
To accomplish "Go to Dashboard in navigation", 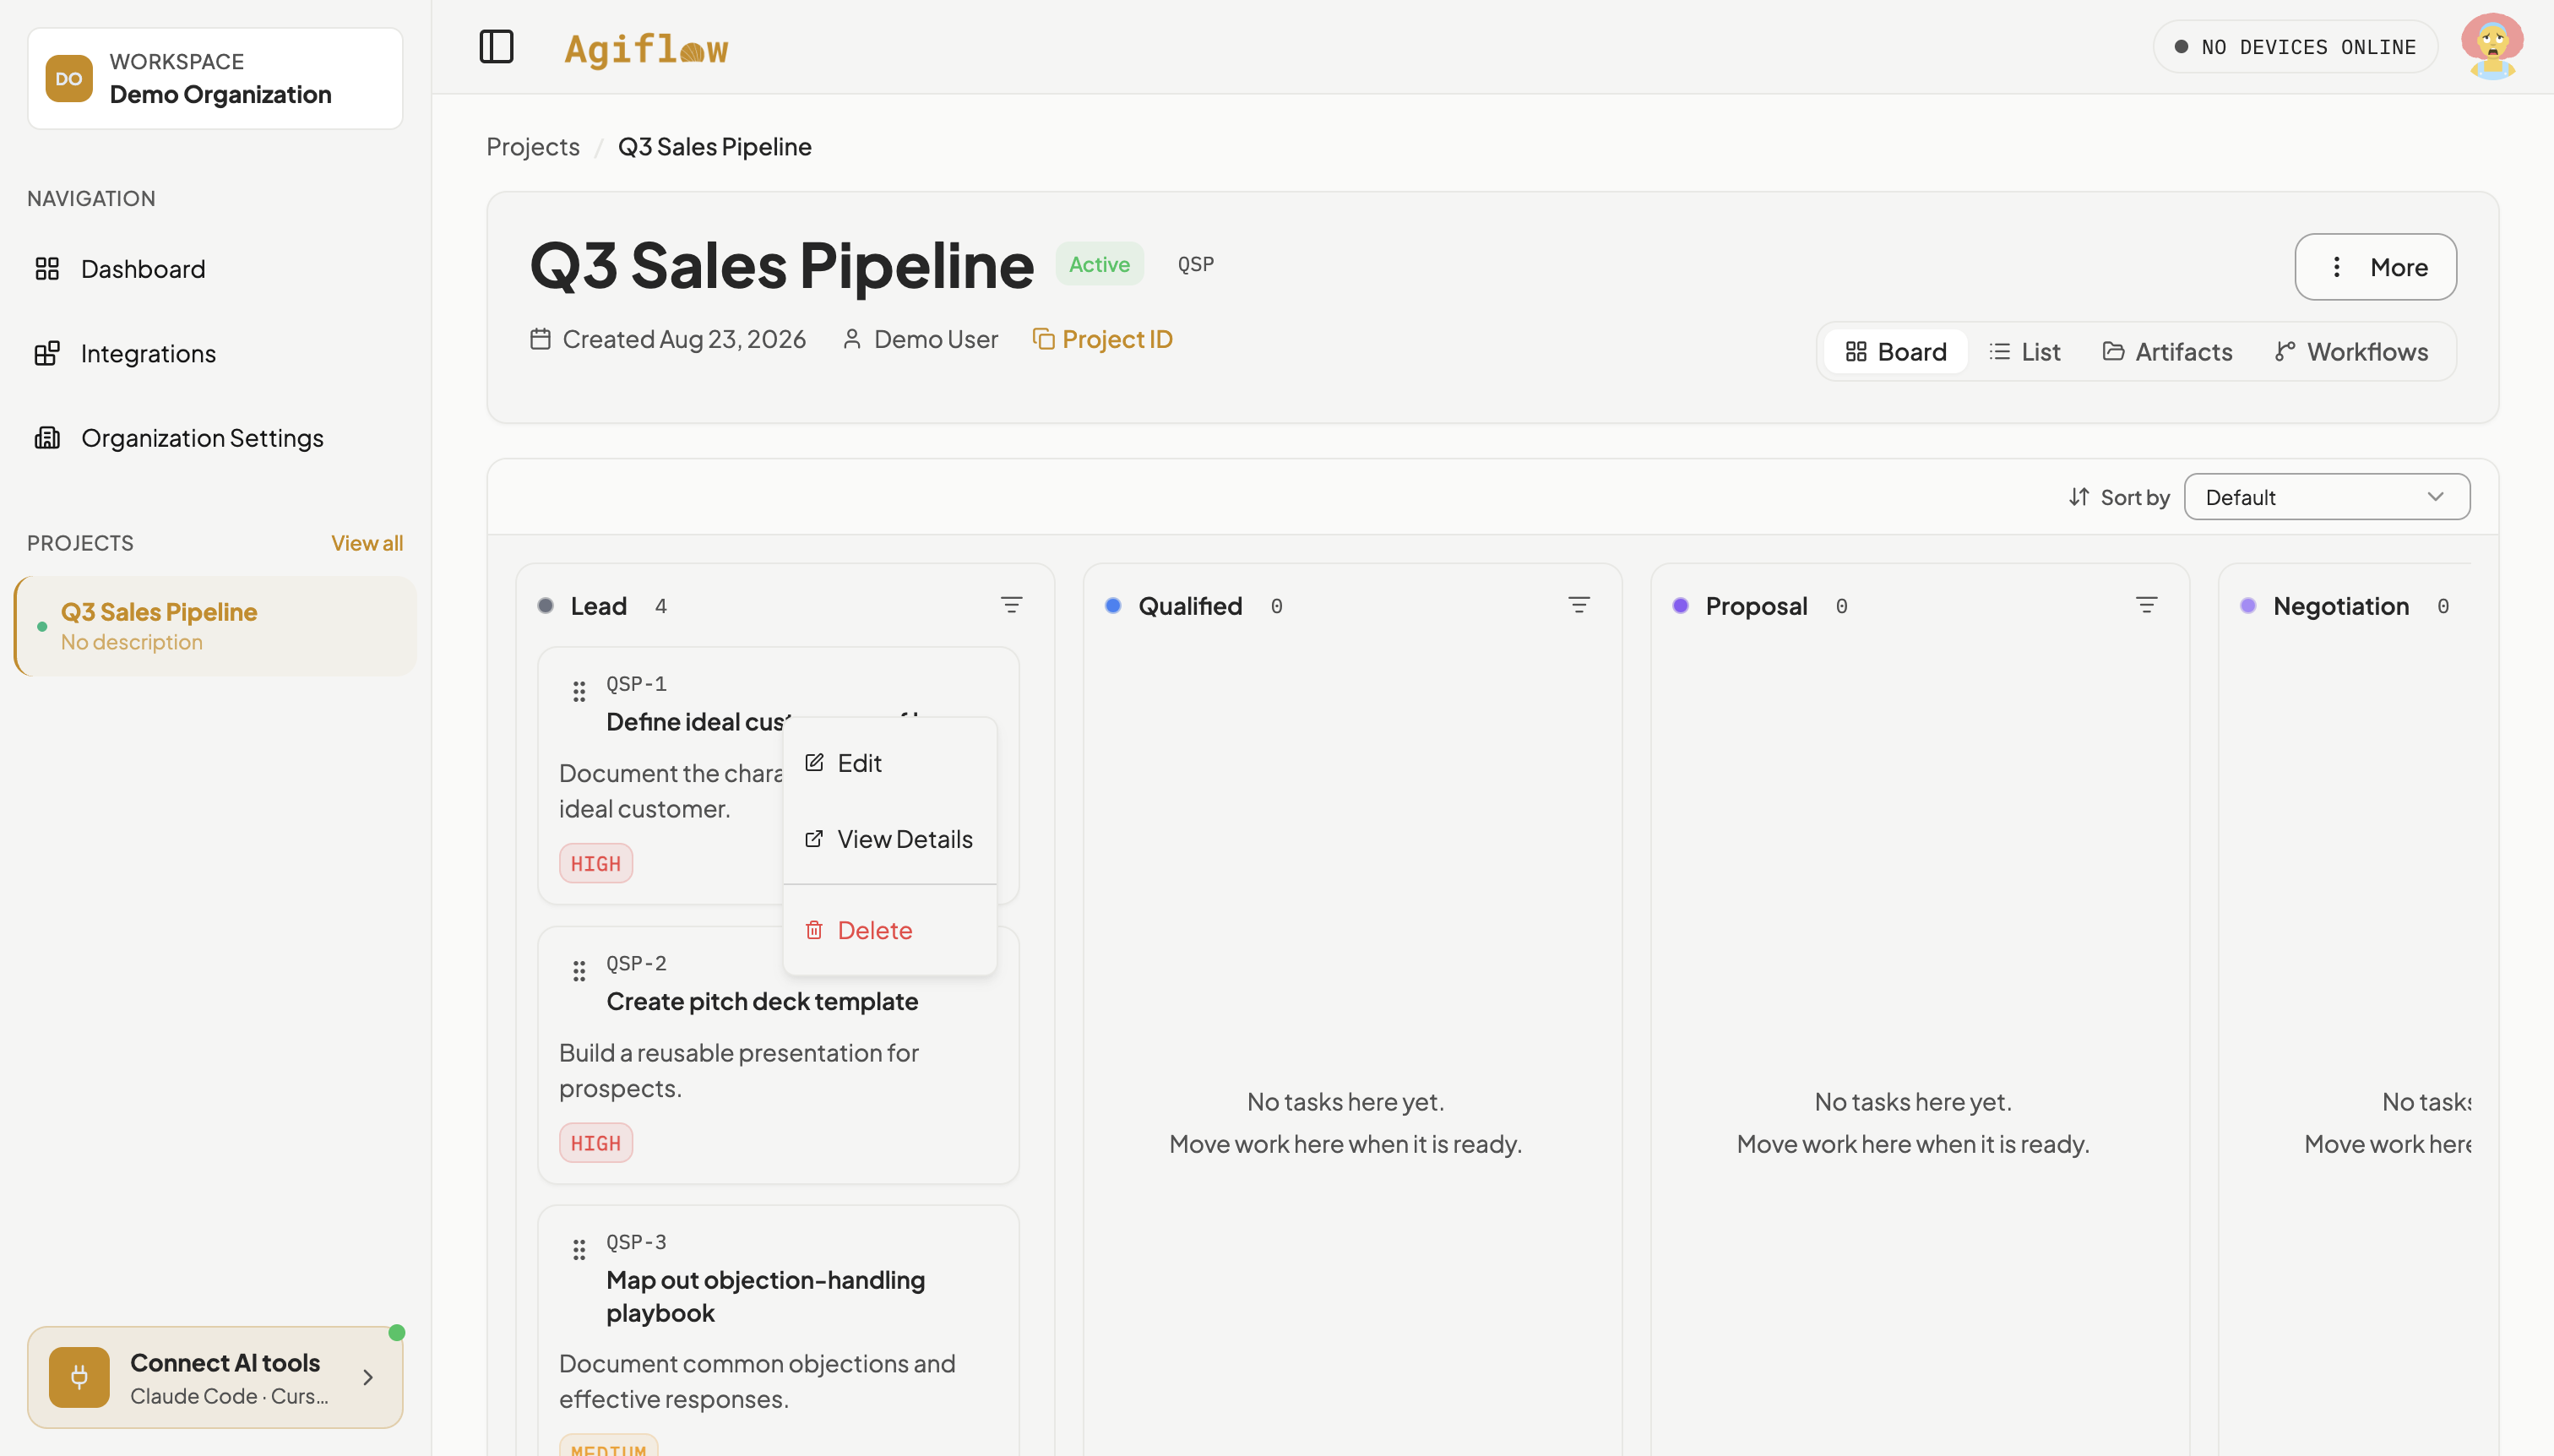I will click(x=215, y=269).
